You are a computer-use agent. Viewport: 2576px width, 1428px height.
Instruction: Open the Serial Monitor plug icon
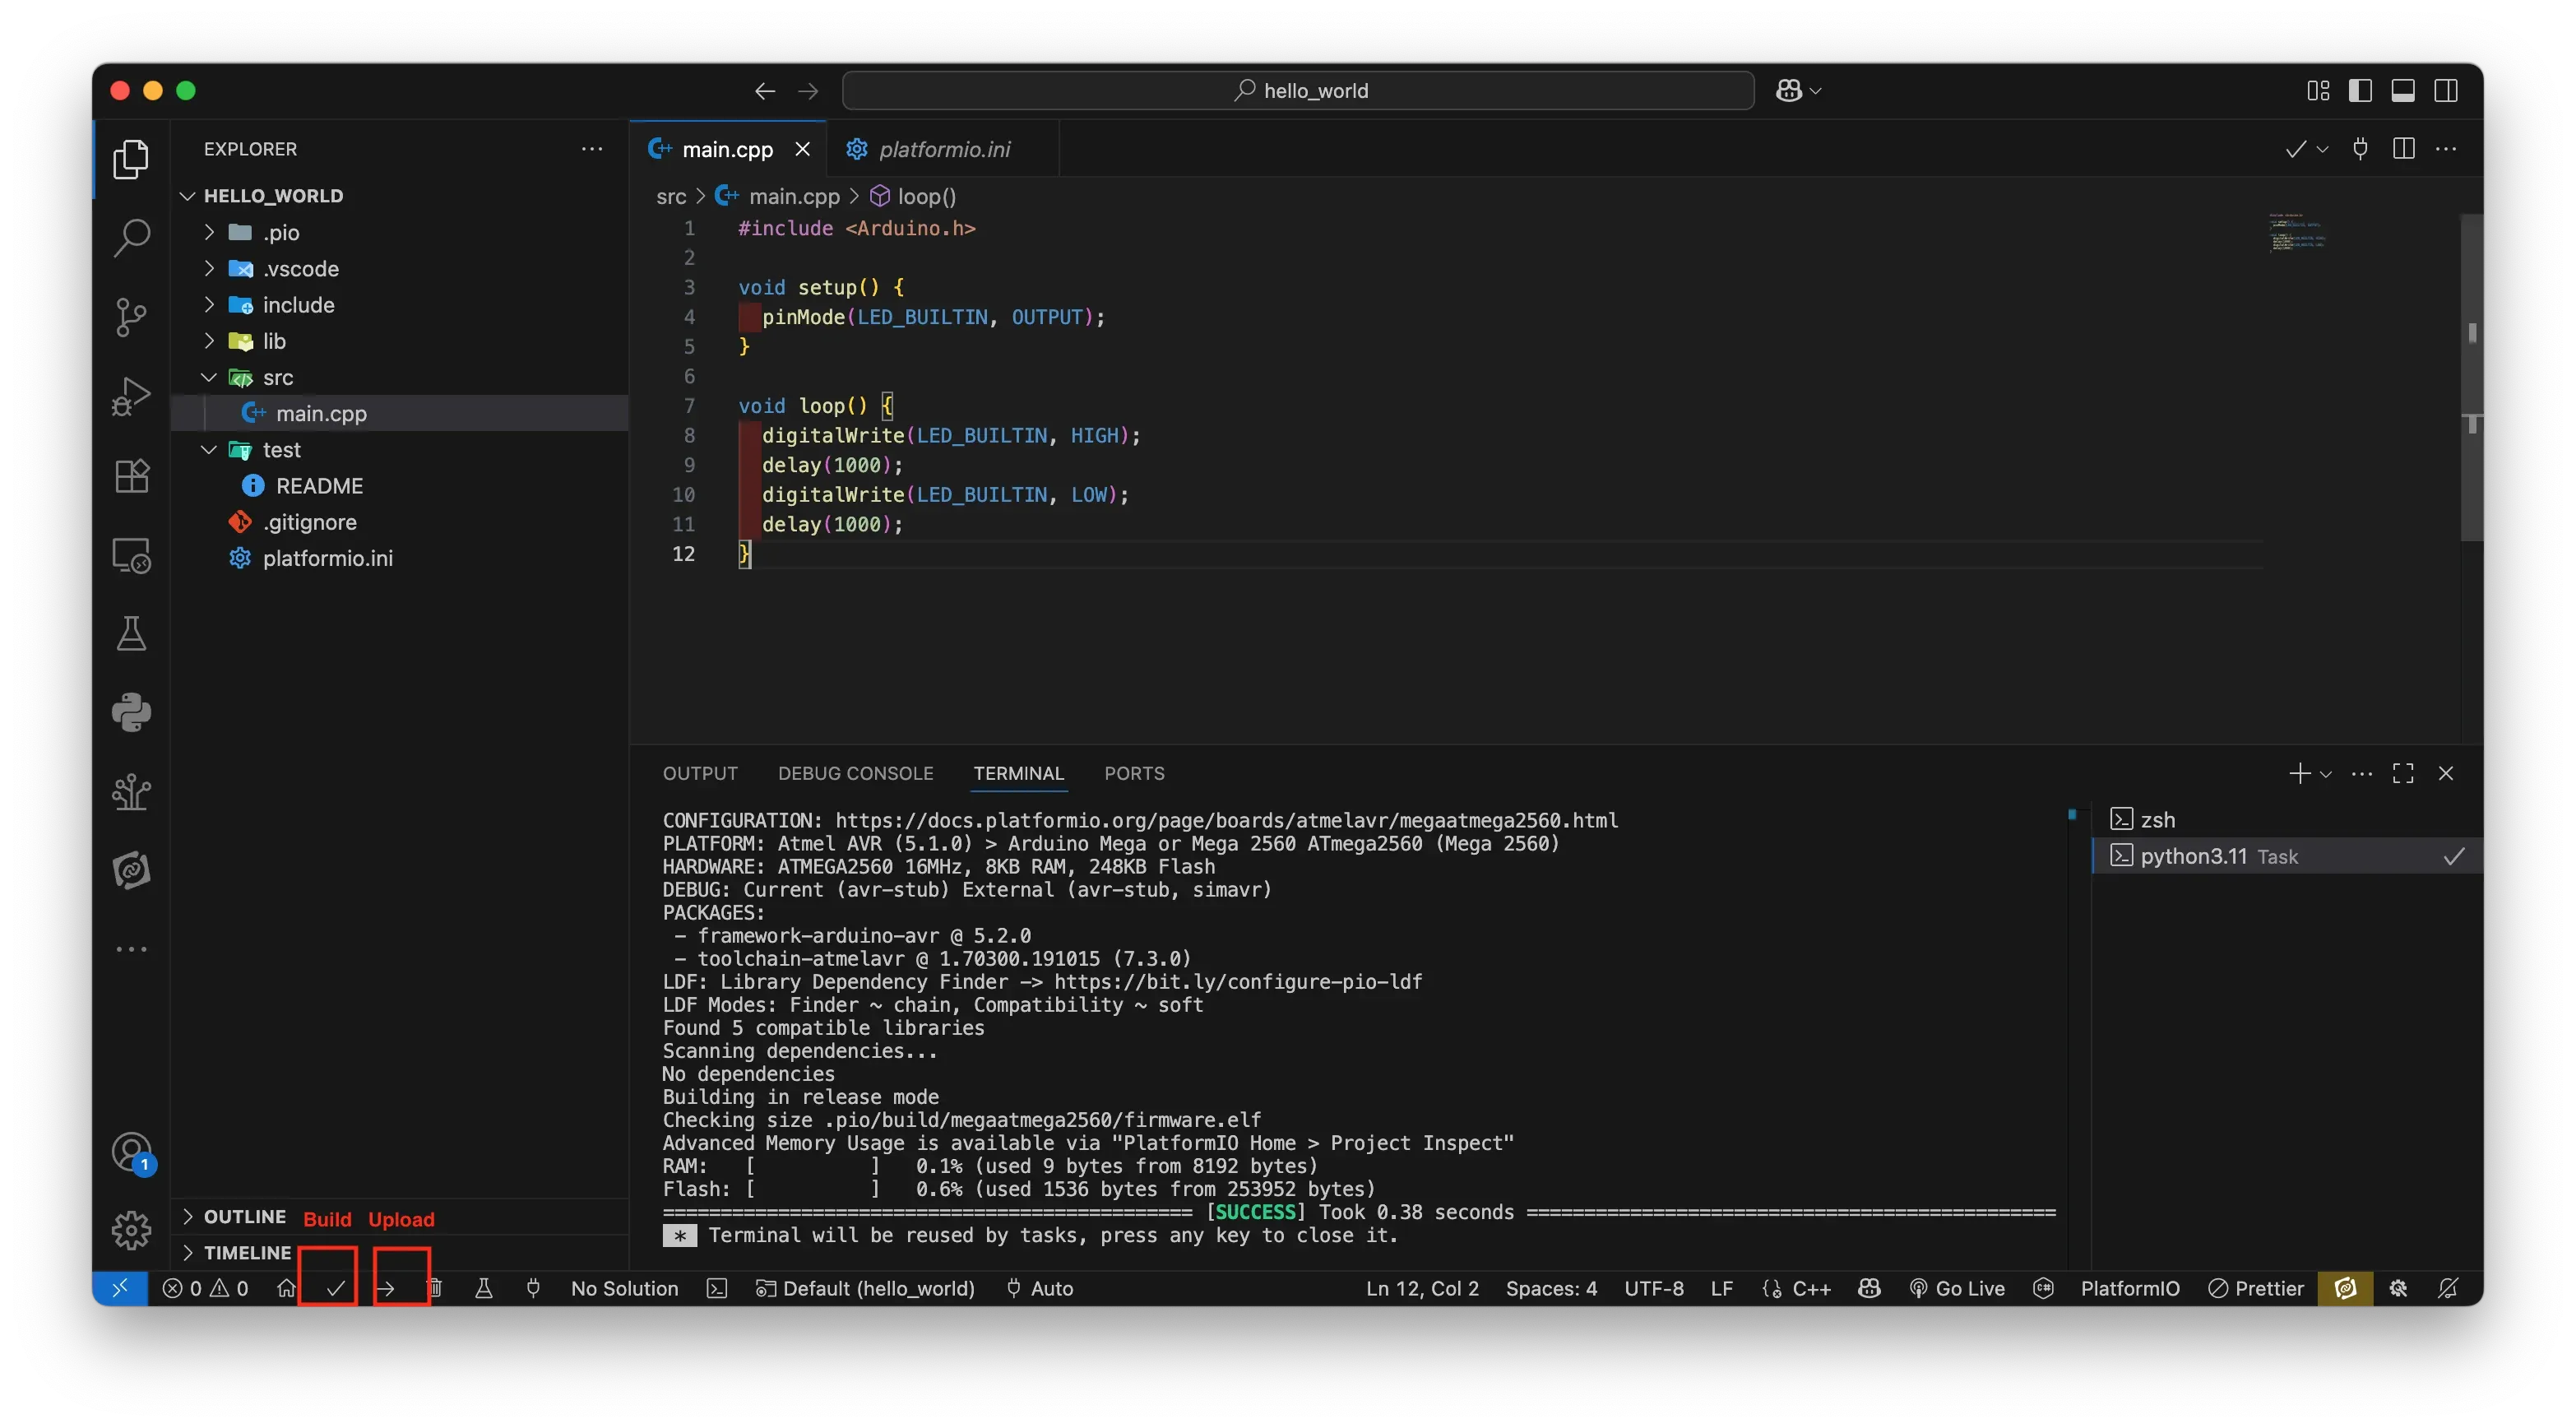pyautogui.click(x=534, y=1288)
